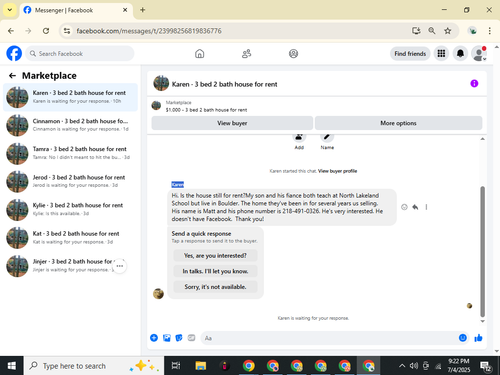Bookmark this page with star icon
The image size is (500, 375).
[x=448, y=31]
